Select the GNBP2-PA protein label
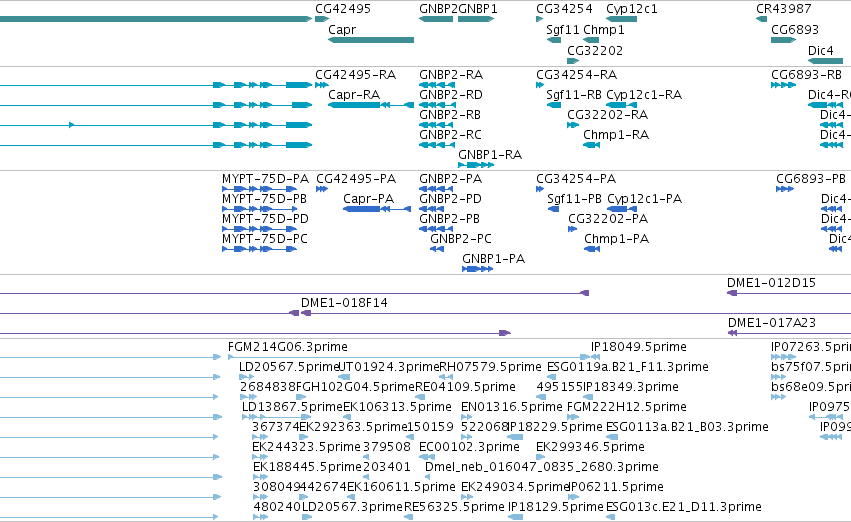The height and width of the screenshot is (522, 851). tap(450, 179)
